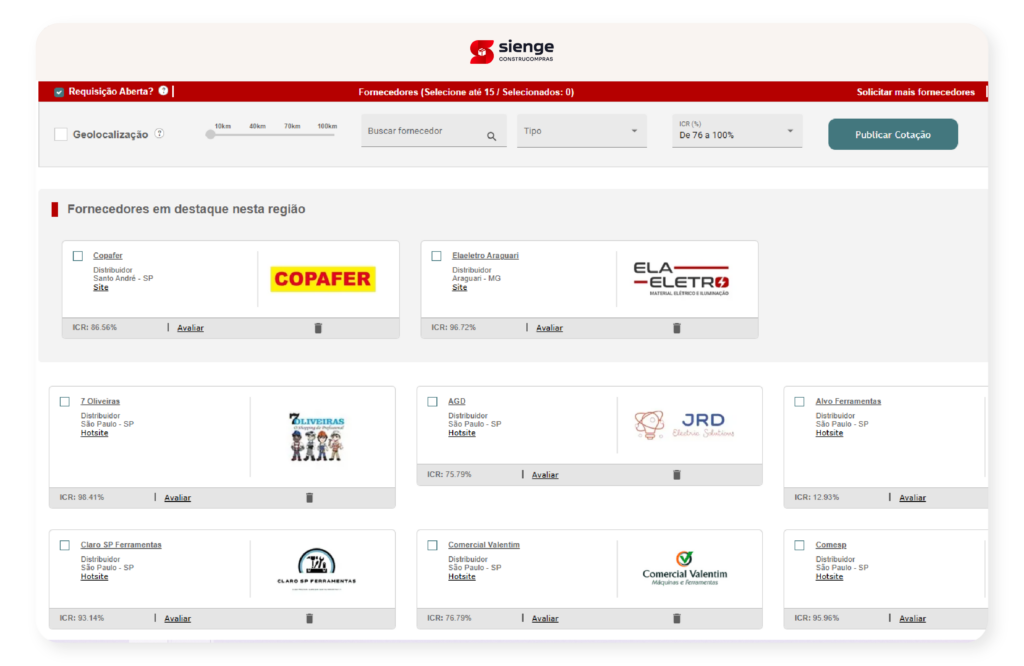Screen dimensions: 1024x666
Task: Open the Comercial Valentim name link
Action: [x=484, y=545]
